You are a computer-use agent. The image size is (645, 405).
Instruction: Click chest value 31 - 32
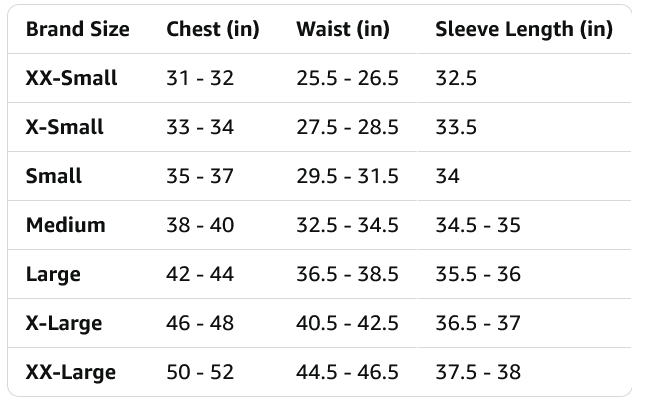point(200,78)
